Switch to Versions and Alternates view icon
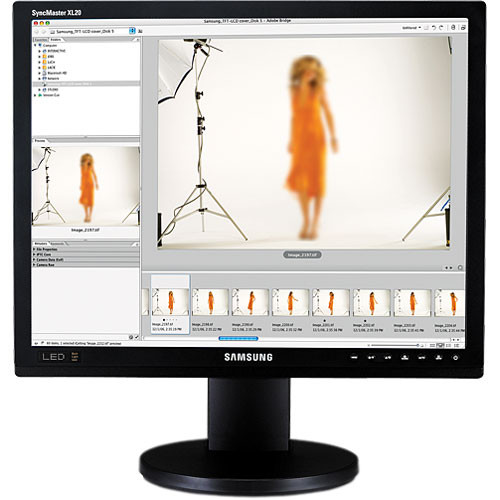The height and width of the screenshot is (500, 500). click(x=456, y=345)
